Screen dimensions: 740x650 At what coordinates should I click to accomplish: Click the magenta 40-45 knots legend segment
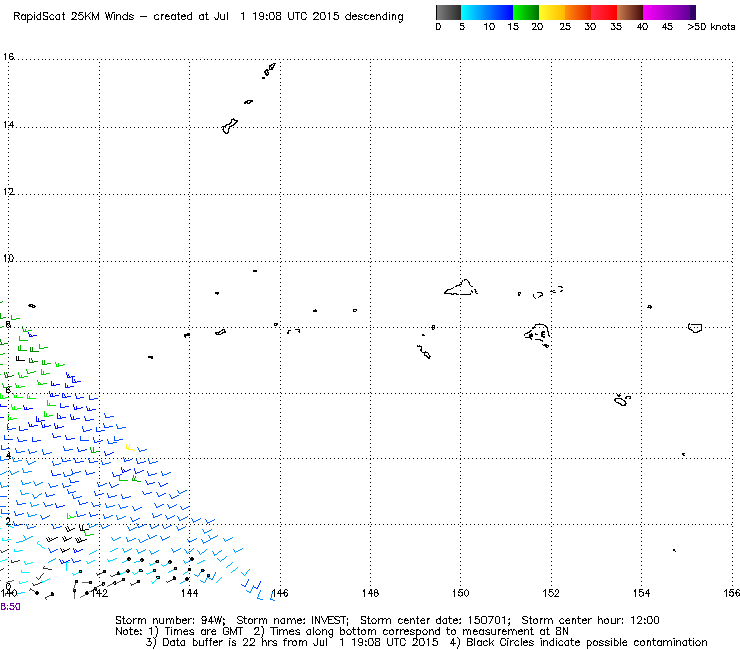[656, 12]
